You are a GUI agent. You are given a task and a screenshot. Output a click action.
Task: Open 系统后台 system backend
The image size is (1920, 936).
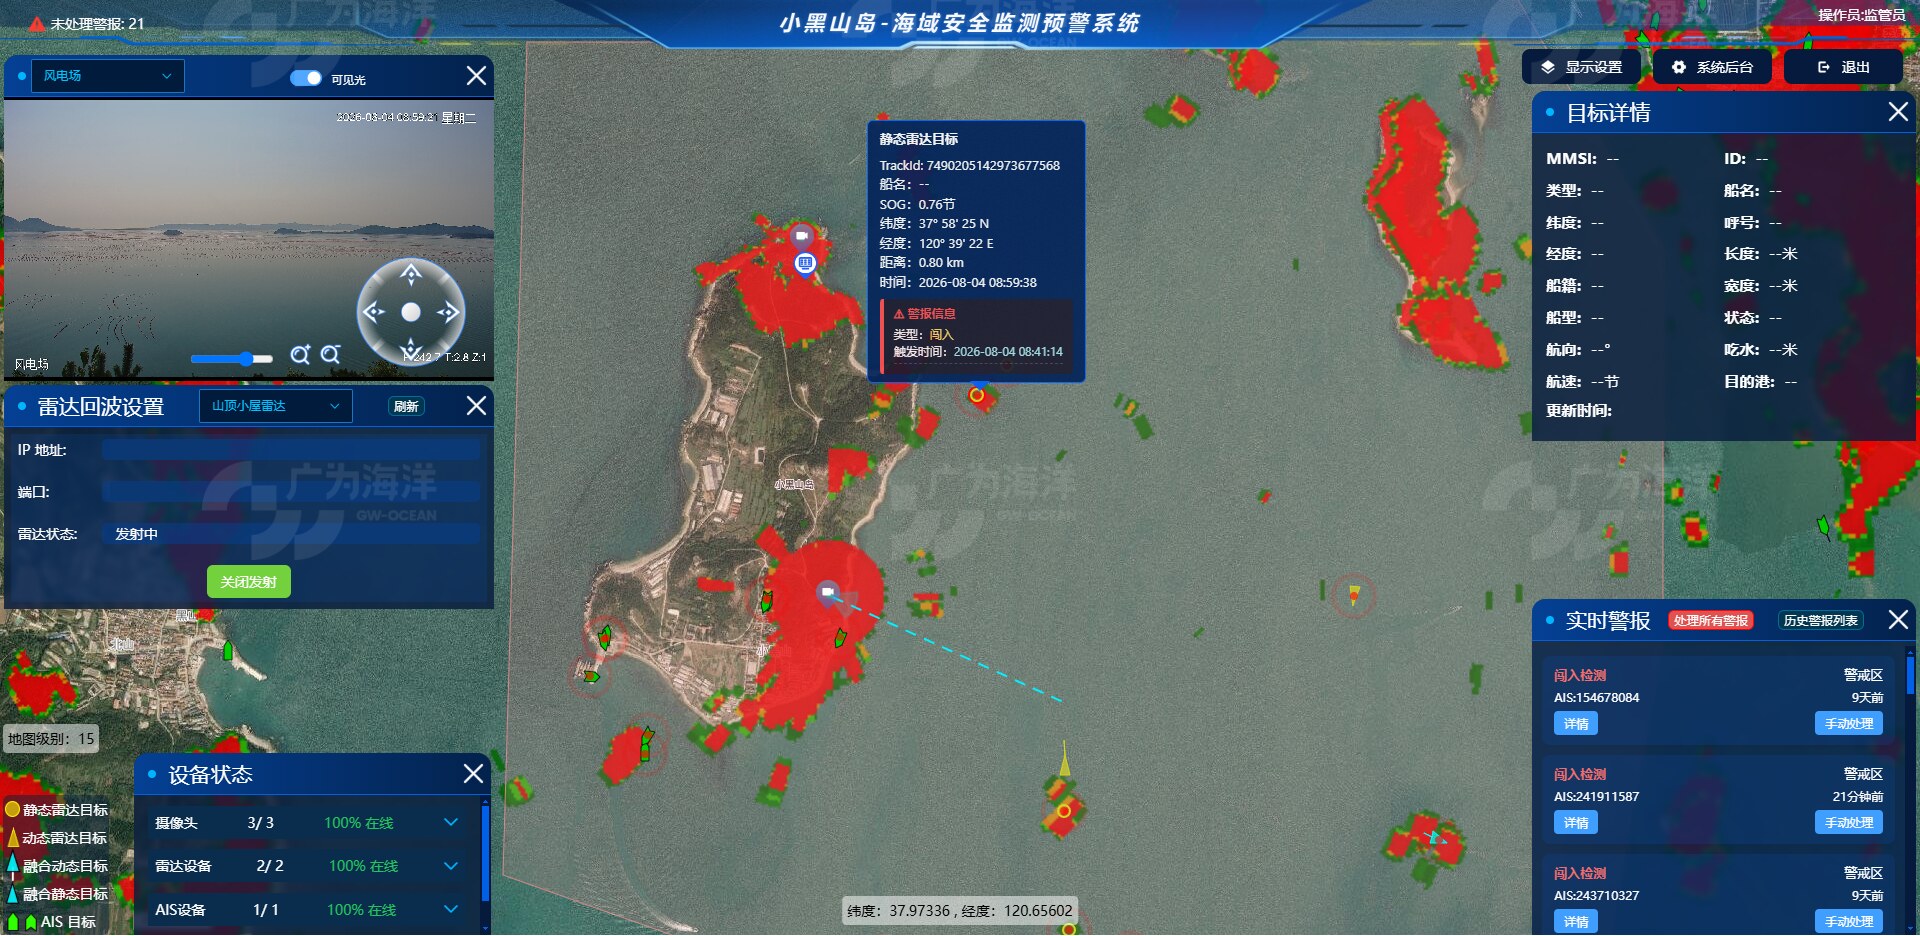point(1712,67)
